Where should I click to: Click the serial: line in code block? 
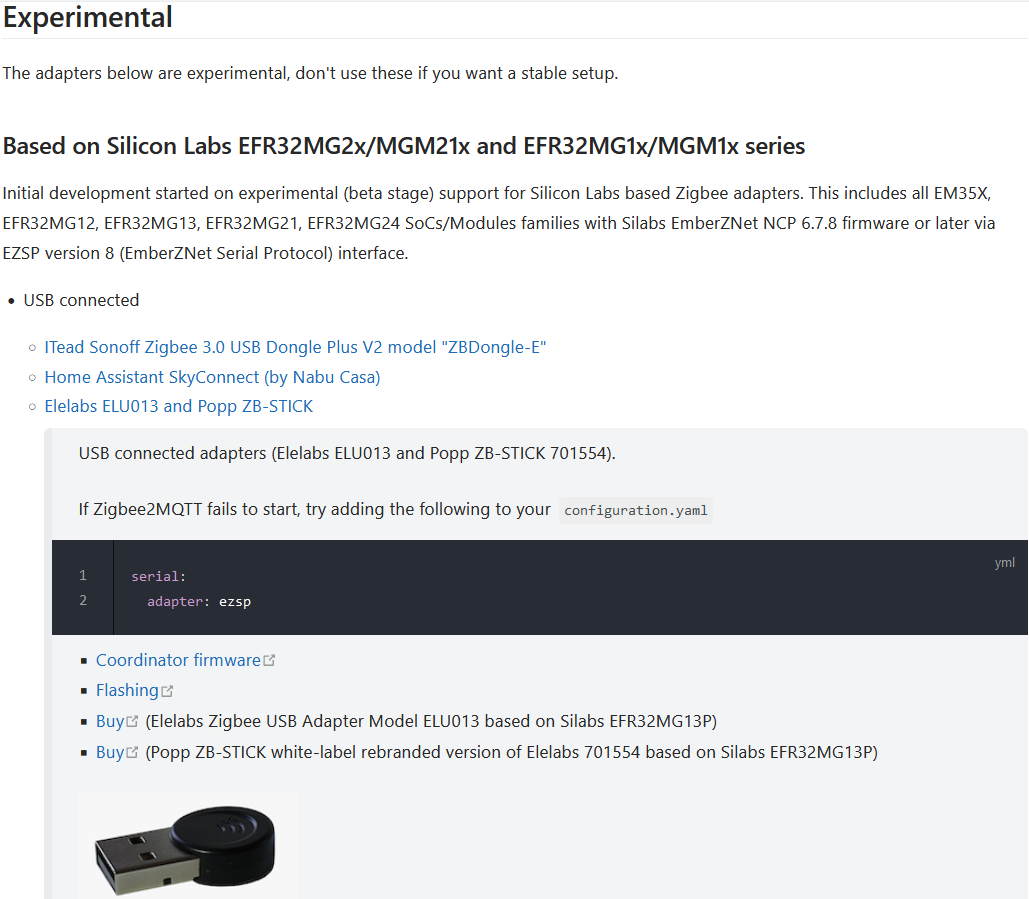pos(159,576)
